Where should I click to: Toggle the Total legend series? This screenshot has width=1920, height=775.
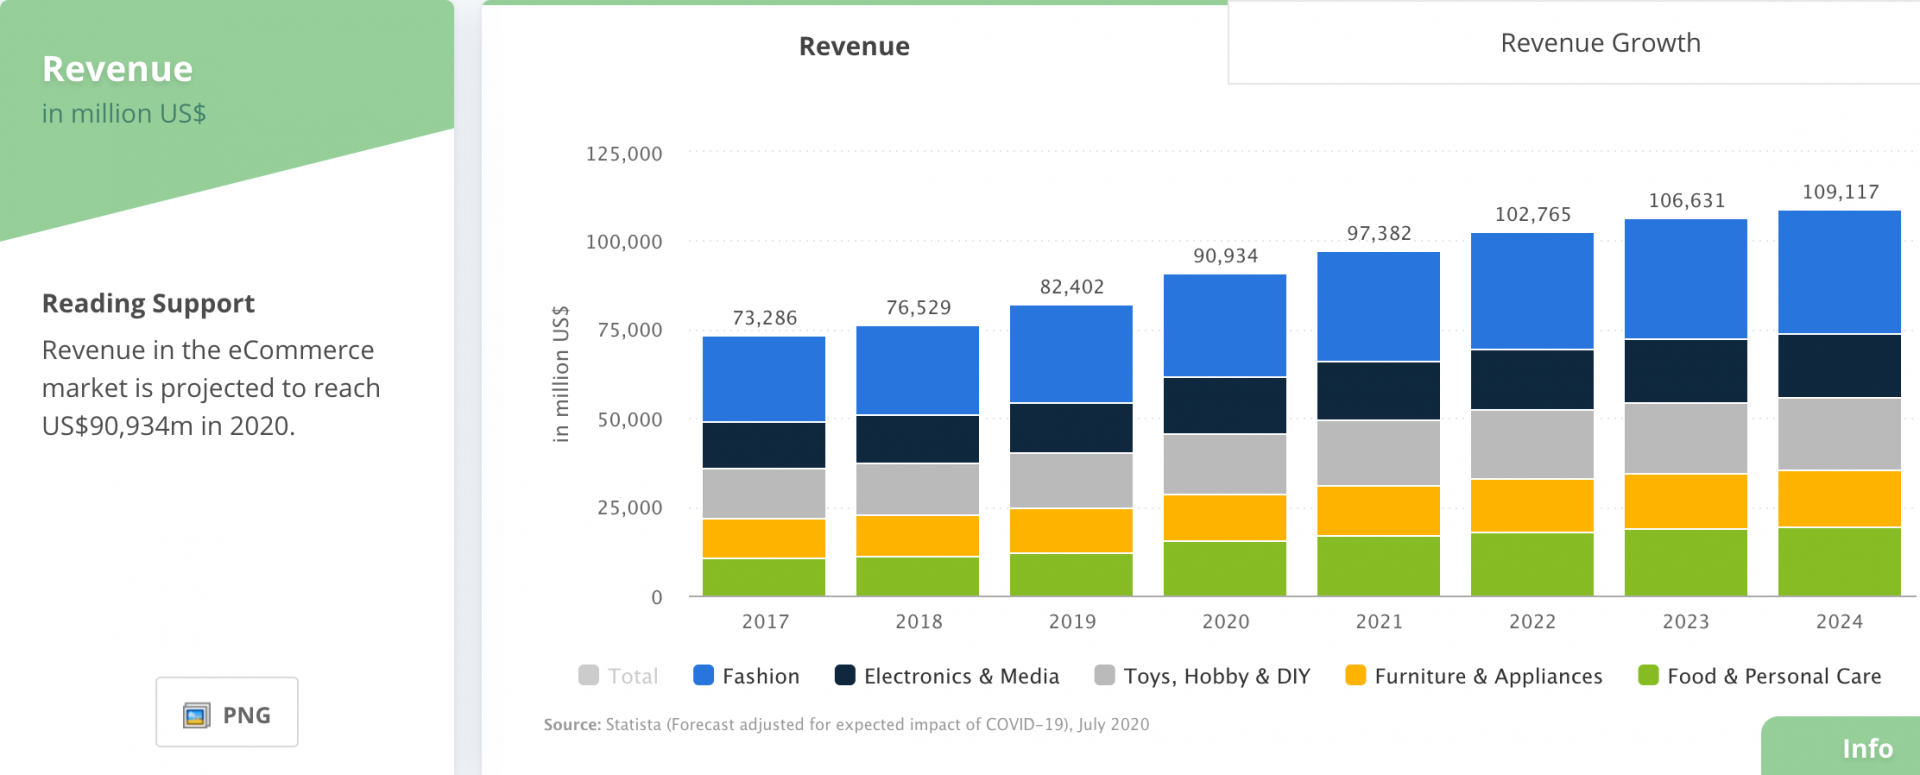618,676
